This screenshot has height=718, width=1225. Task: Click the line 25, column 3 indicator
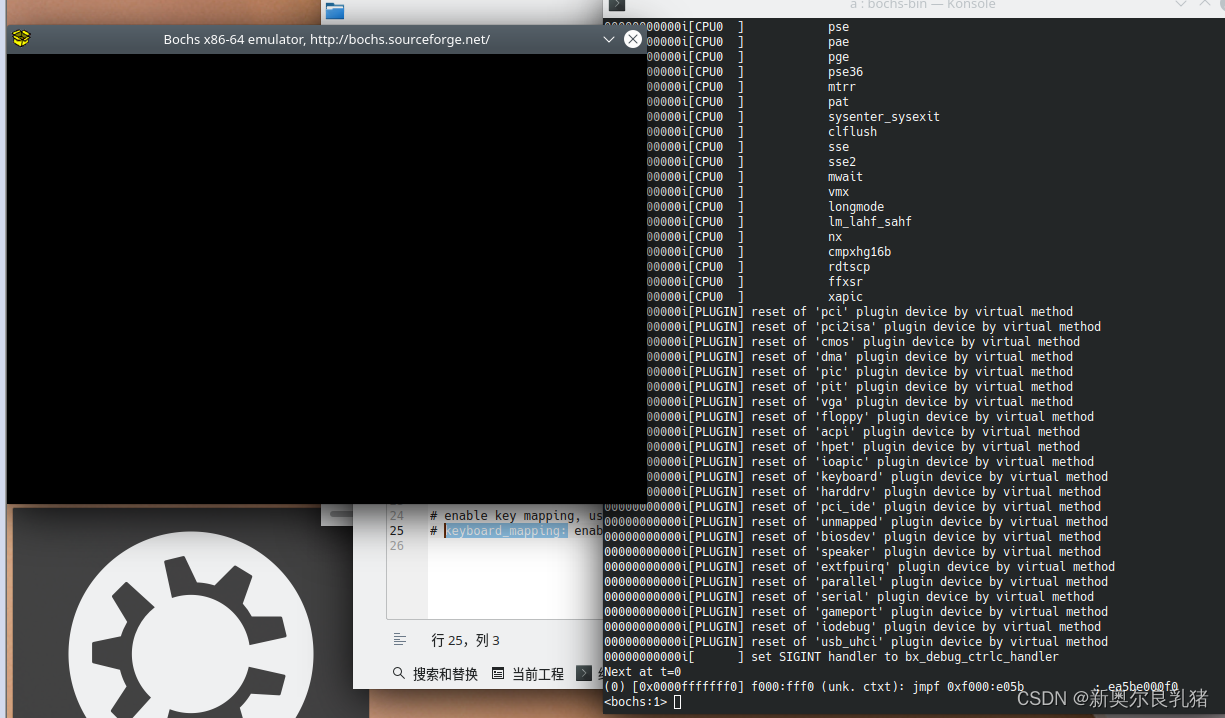465,640
